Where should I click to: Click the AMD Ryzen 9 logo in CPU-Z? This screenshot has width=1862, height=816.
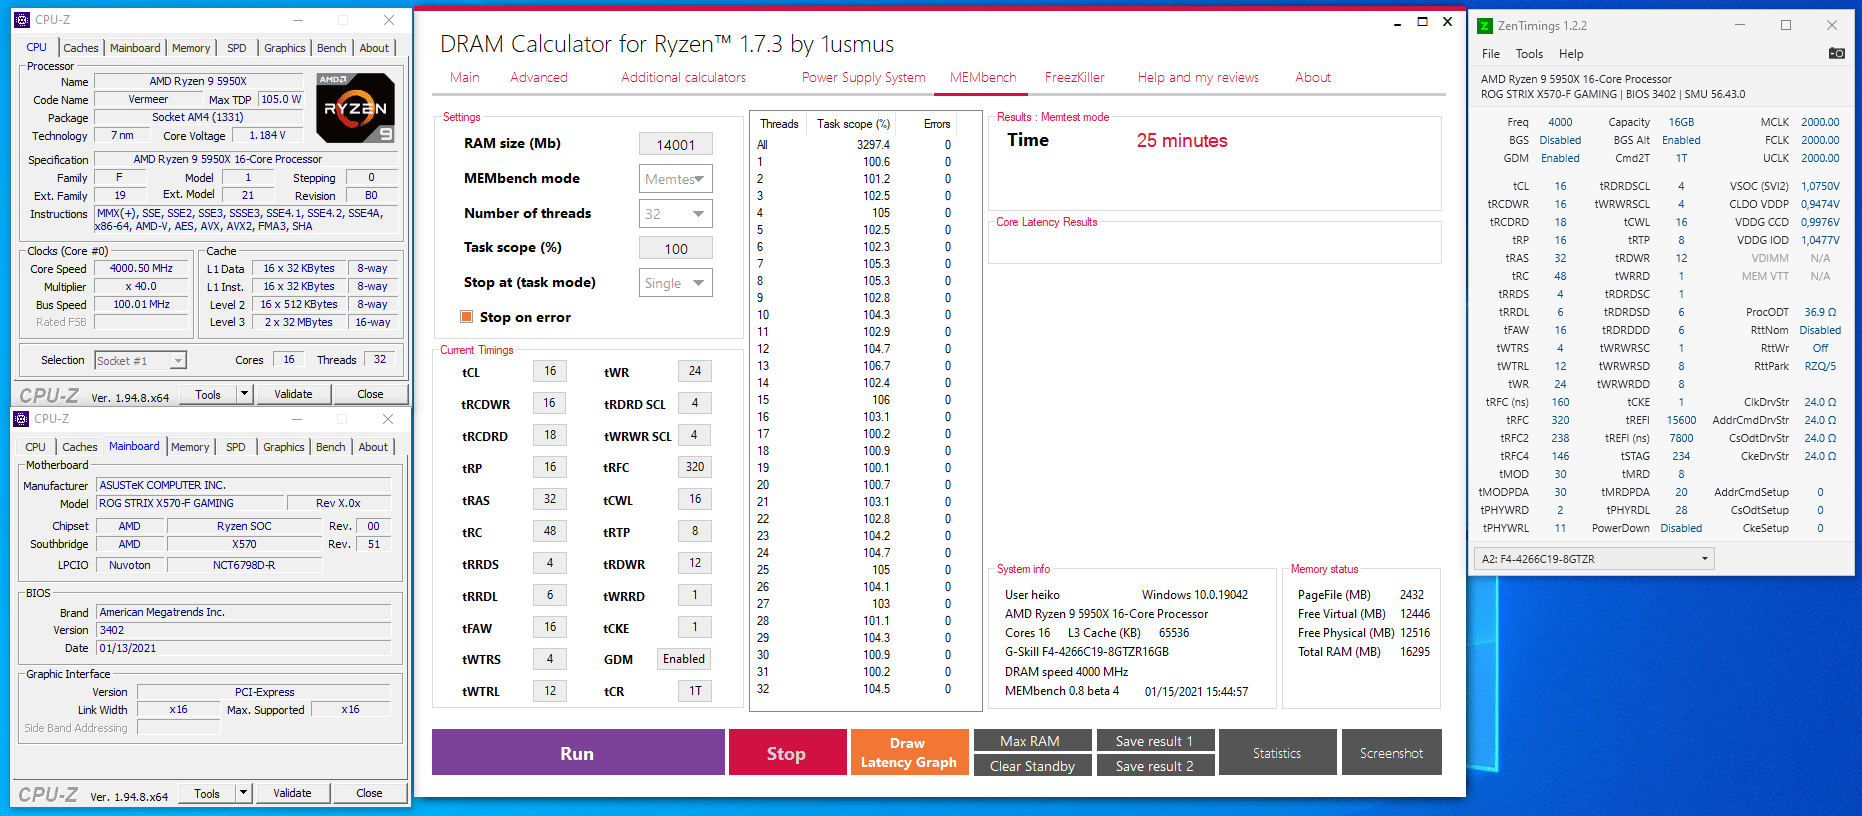356,107
